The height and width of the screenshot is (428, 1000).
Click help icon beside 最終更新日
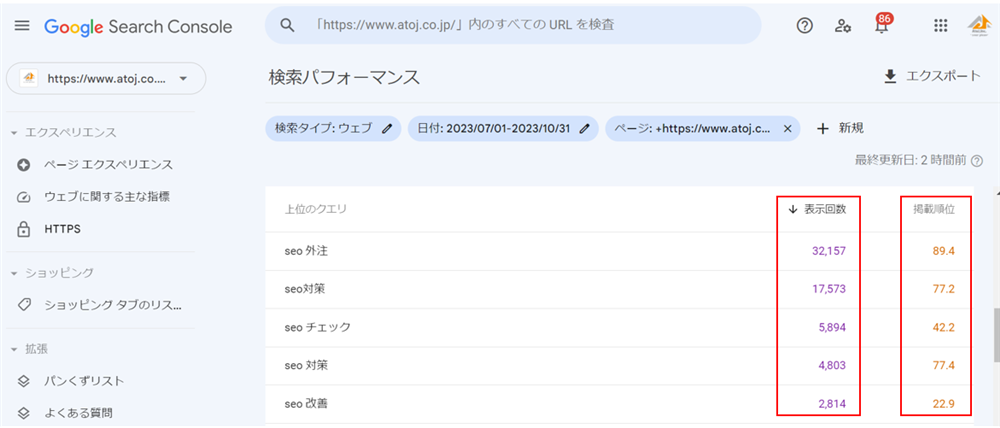coord(976,161)
